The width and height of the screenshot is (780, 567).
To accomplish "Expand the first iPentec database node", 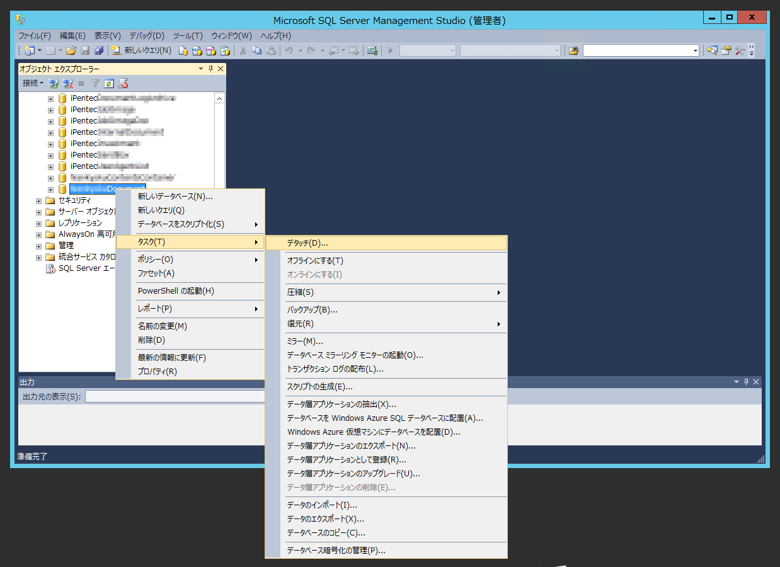I will (x=51, y=99).
